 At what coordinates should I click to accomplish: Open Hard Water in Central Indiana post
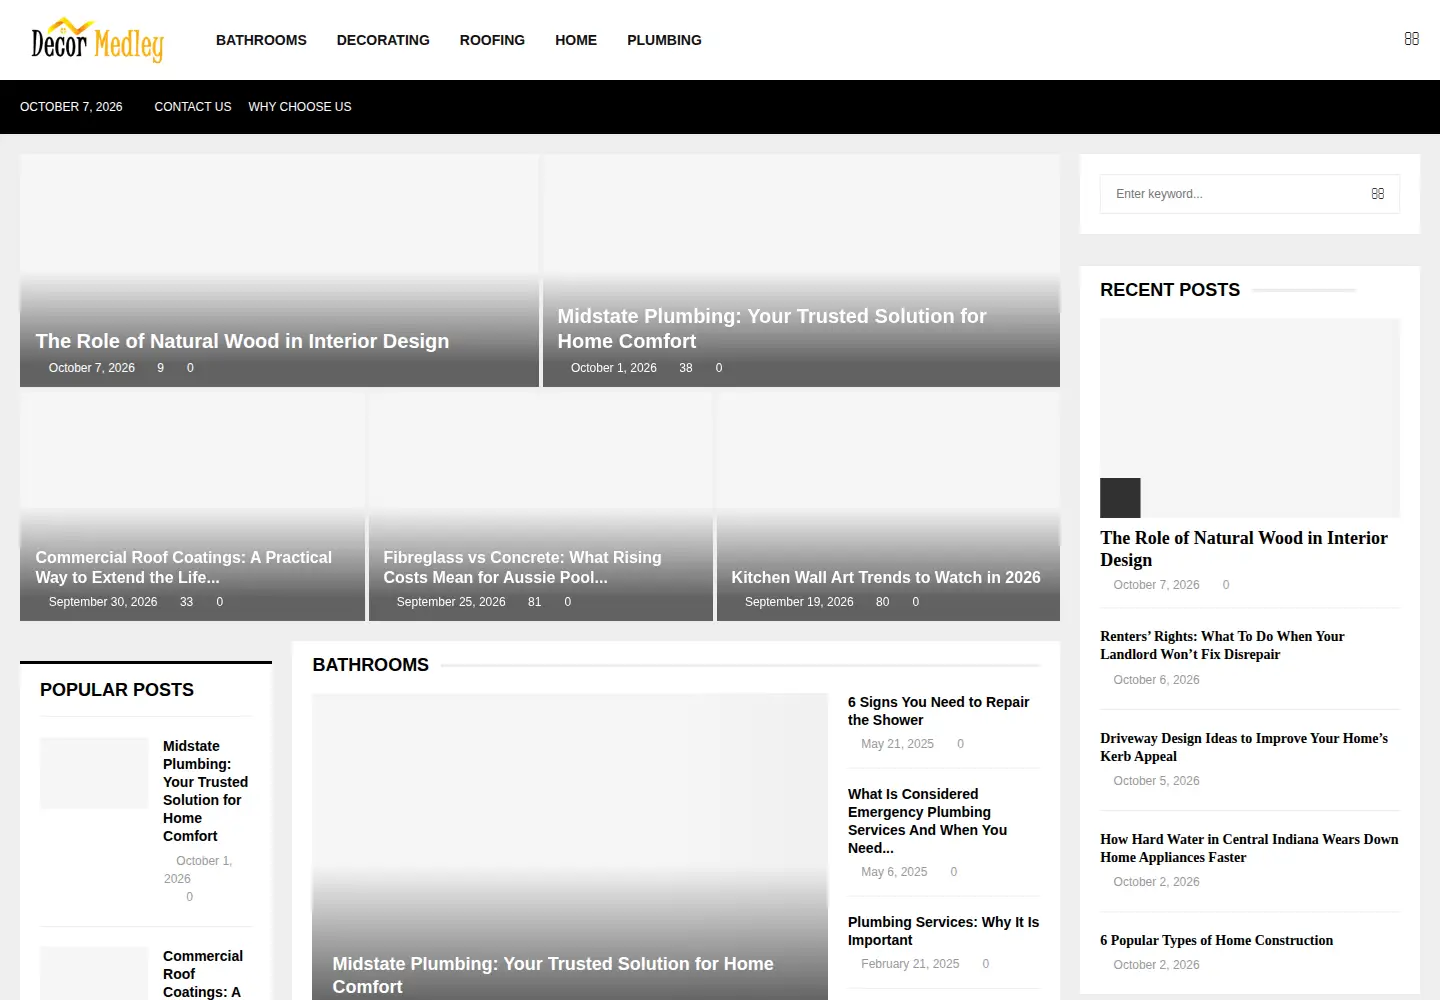click(1249, 848)
